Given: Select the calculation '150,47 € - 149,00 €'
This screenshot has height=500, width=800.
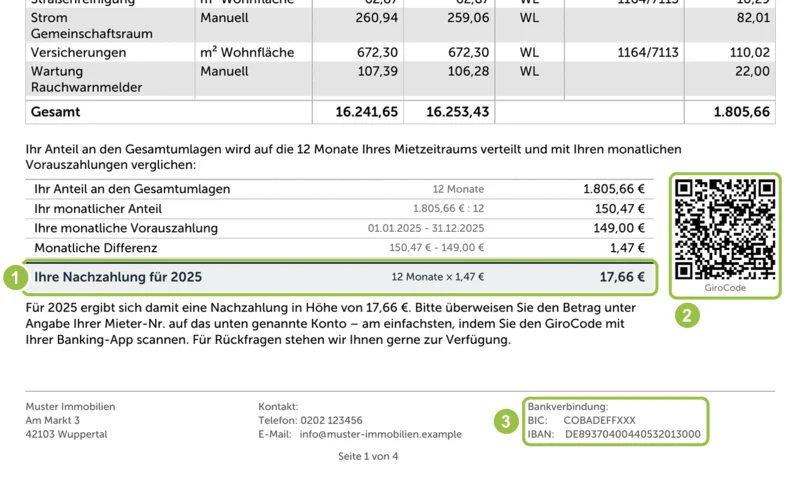Looking at the screenshot, I should [x=437, y=248].
